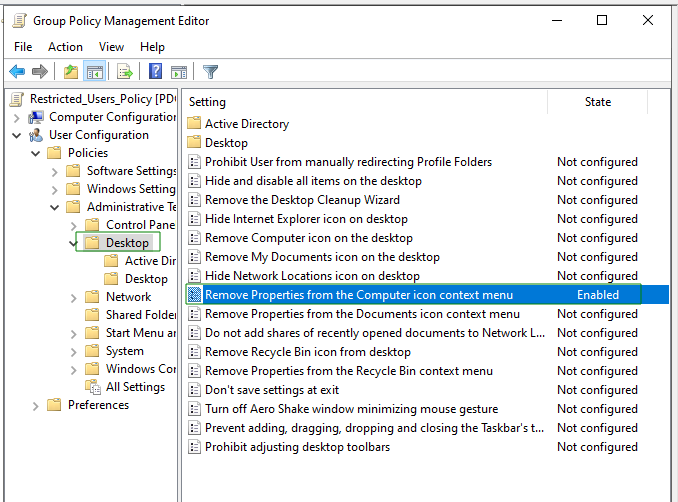Expand the Preferences node
The height and width of the screenshot is (502, 678).
point(35,406)
